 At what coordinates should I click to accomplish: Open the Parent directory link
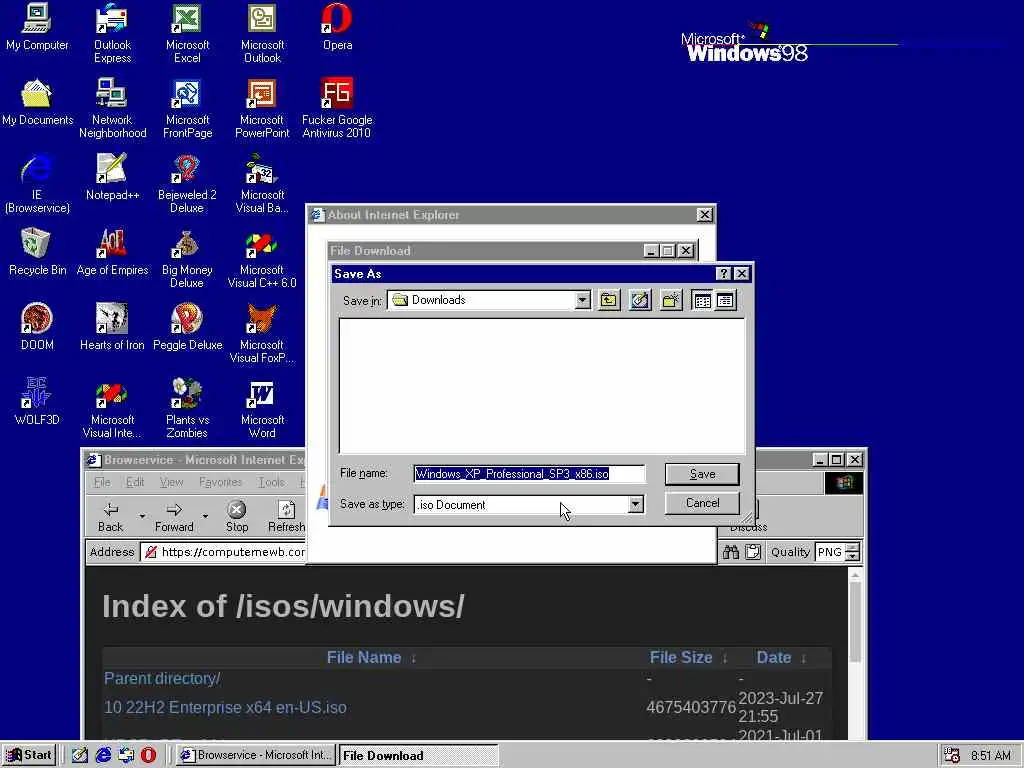pos(162,679)
